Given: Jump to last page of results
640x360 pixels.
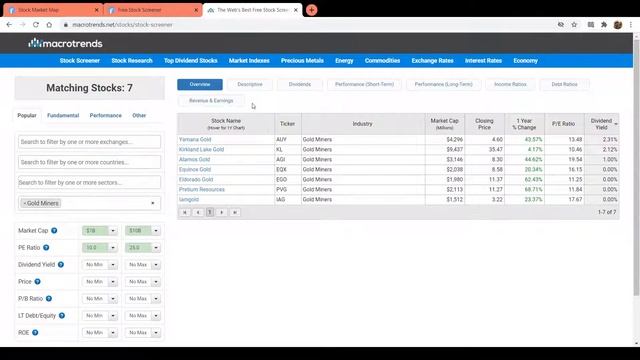Looking at the screenshot, I should point(235,212).
